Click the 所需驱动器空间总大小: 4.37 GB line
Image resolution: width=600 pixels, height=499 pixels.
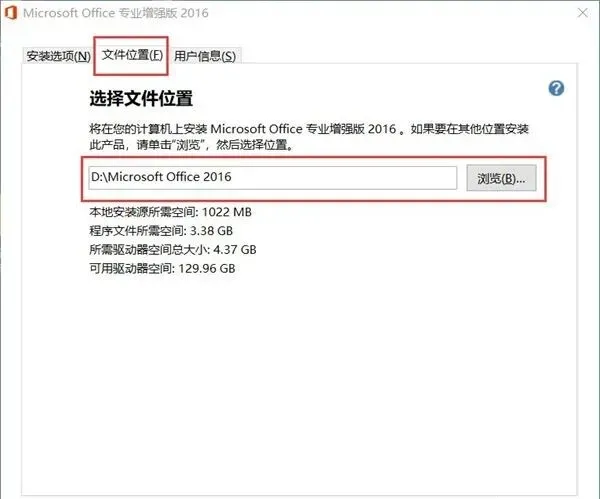(x=173, y=250)
